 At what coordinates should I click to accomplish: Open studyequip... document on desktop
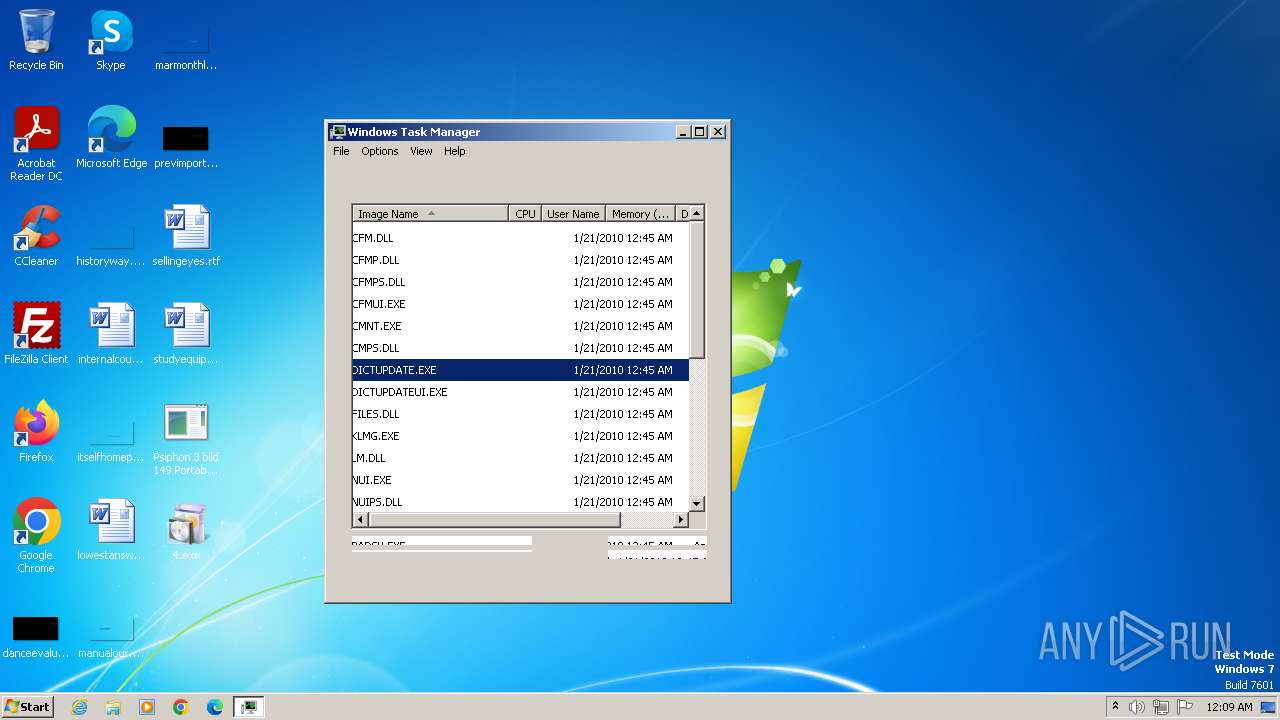coord(186,334)
